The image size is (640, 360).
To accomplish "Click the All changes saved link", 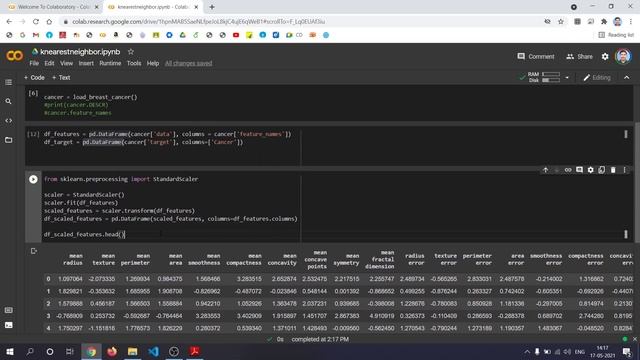I will 189,63.
